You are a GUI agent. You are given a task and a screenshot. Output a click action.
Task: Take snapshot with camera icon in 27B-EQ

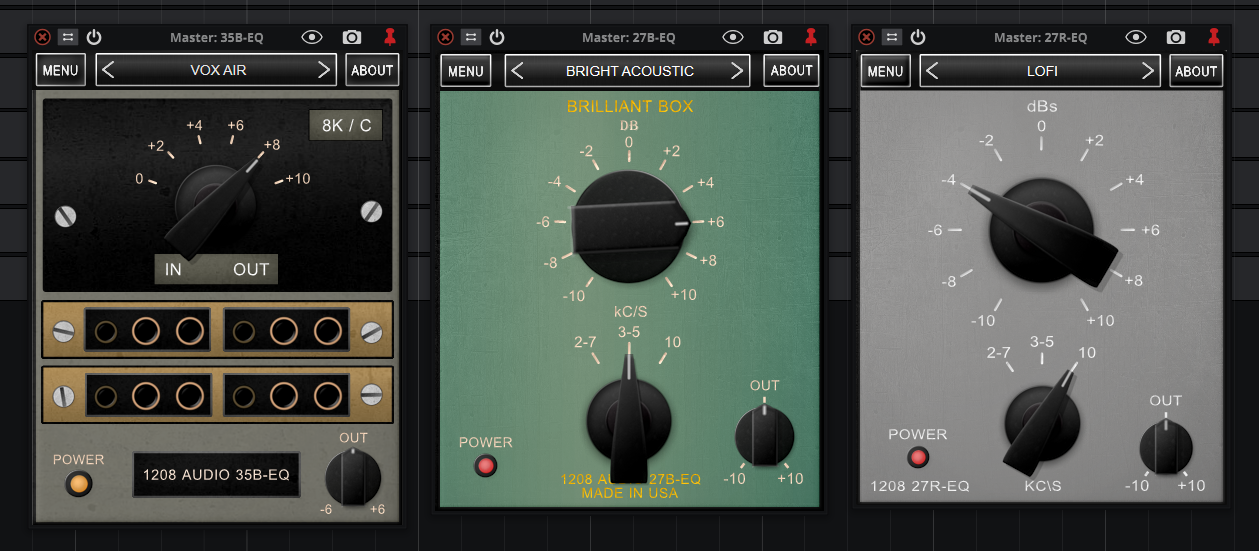773,37
